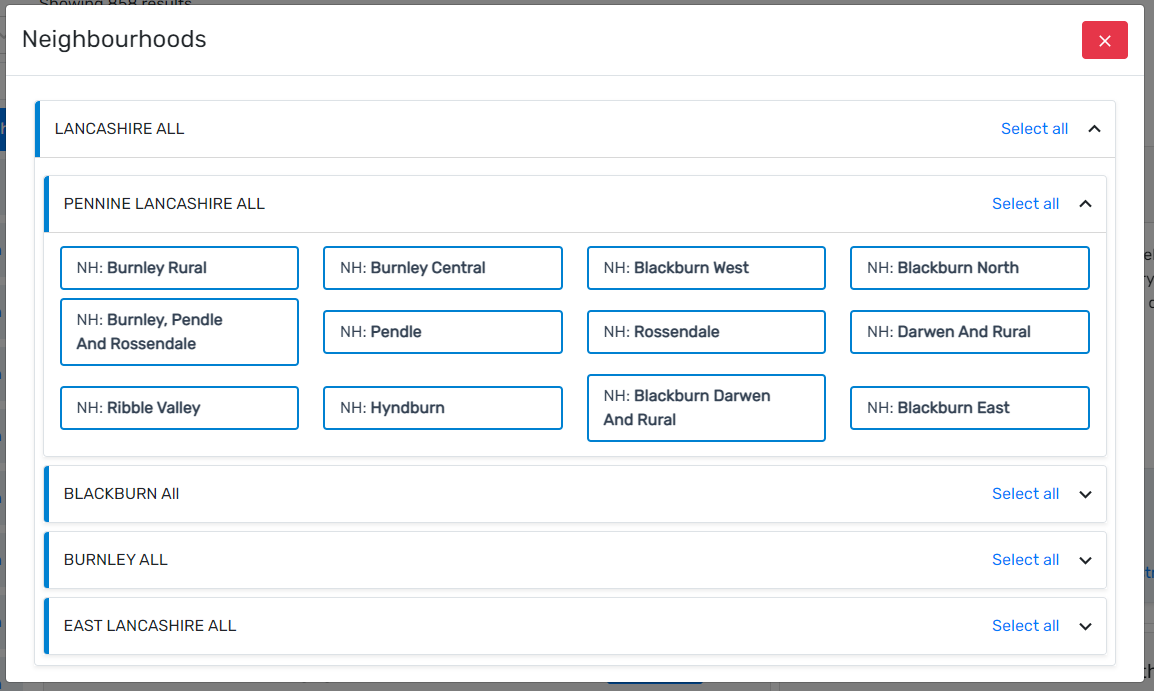Select all in BLACKBURN All
This screenshot has width=1154, height=691.
click(x=1025, y=494)
